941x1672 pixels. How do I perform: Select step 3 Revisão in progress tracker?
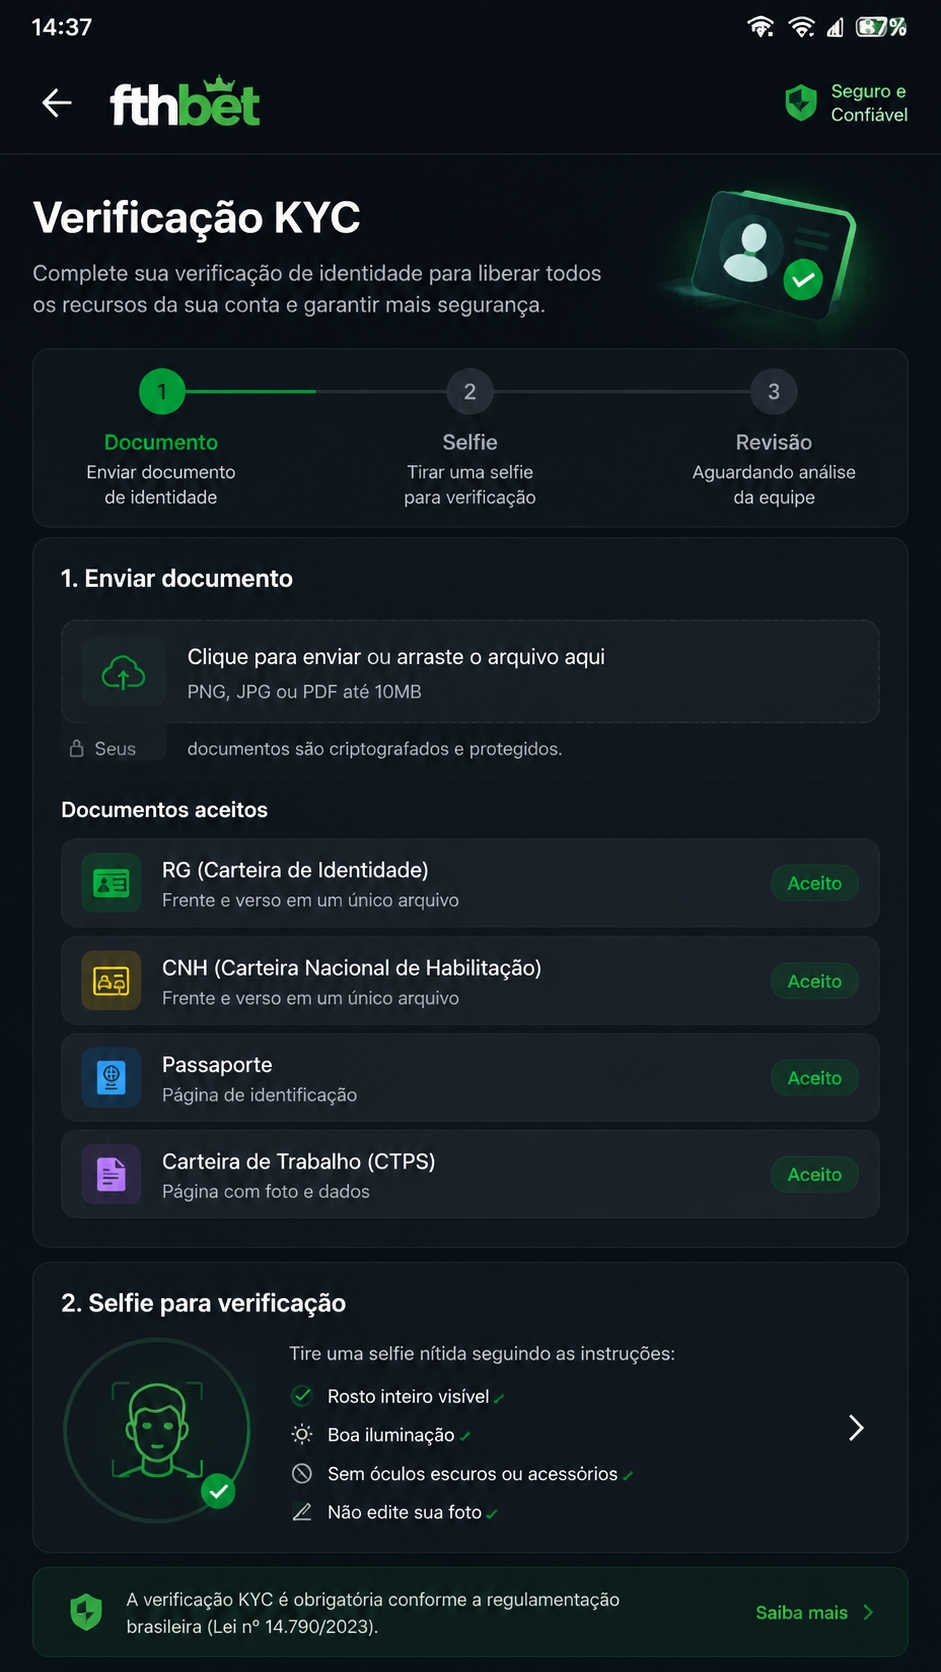tap(774, 392)
